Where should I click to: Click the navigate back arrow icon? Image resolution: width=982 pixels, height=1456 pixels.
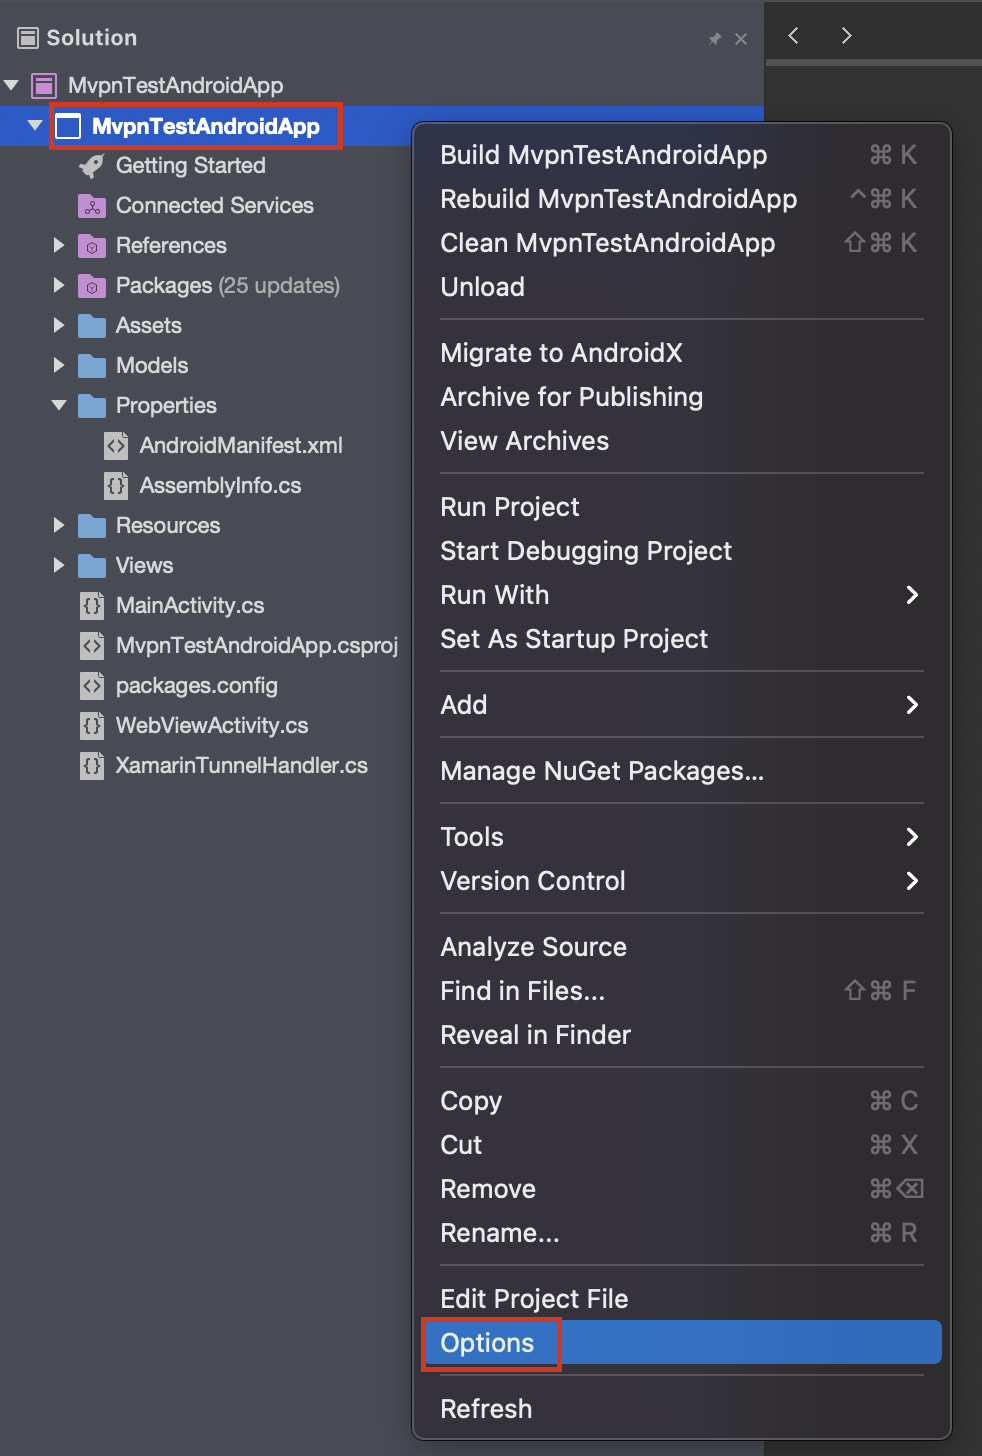click(793, 36)
